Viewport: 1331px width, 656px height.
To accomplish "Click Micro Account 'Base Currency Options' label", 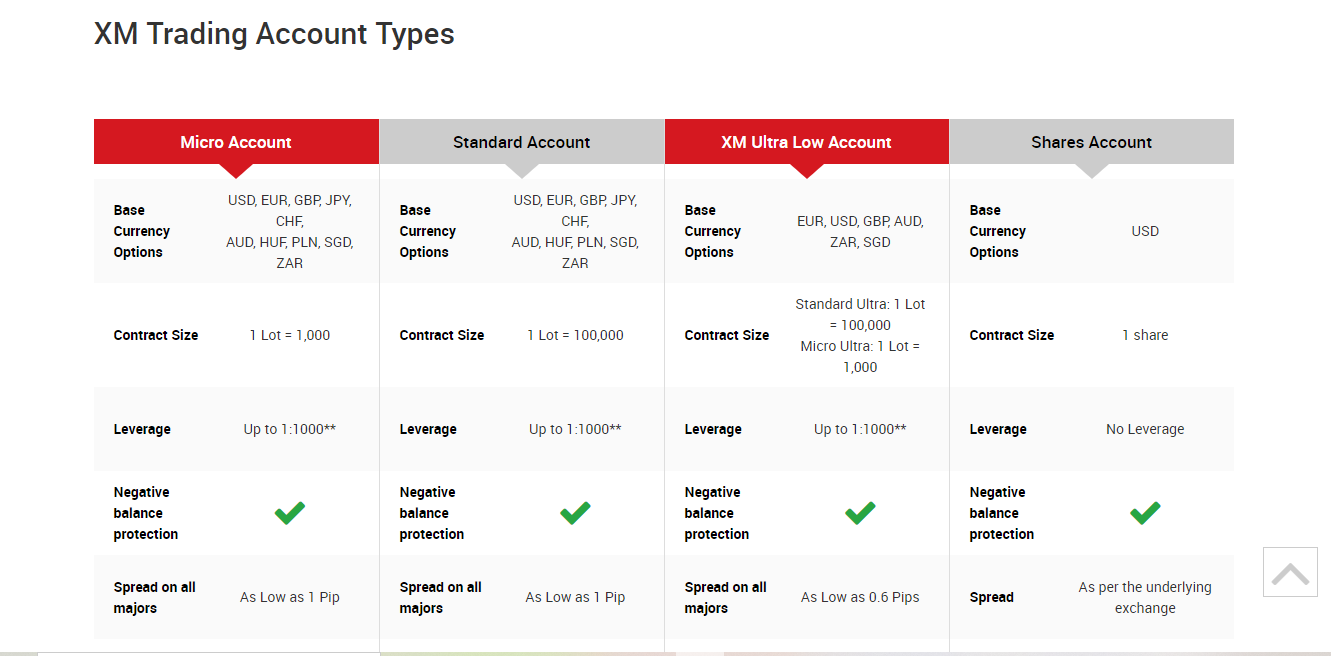I will 142,231.
